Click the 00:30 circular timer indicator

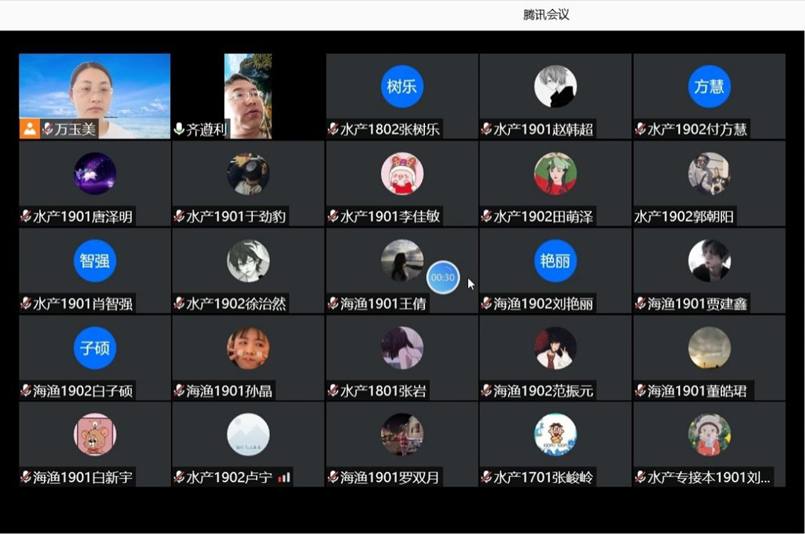443,277
